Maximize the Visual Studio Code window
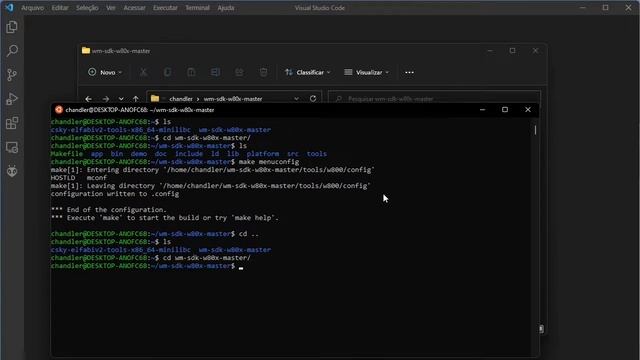This screenshot has height=360, width=640. [605, 8]
